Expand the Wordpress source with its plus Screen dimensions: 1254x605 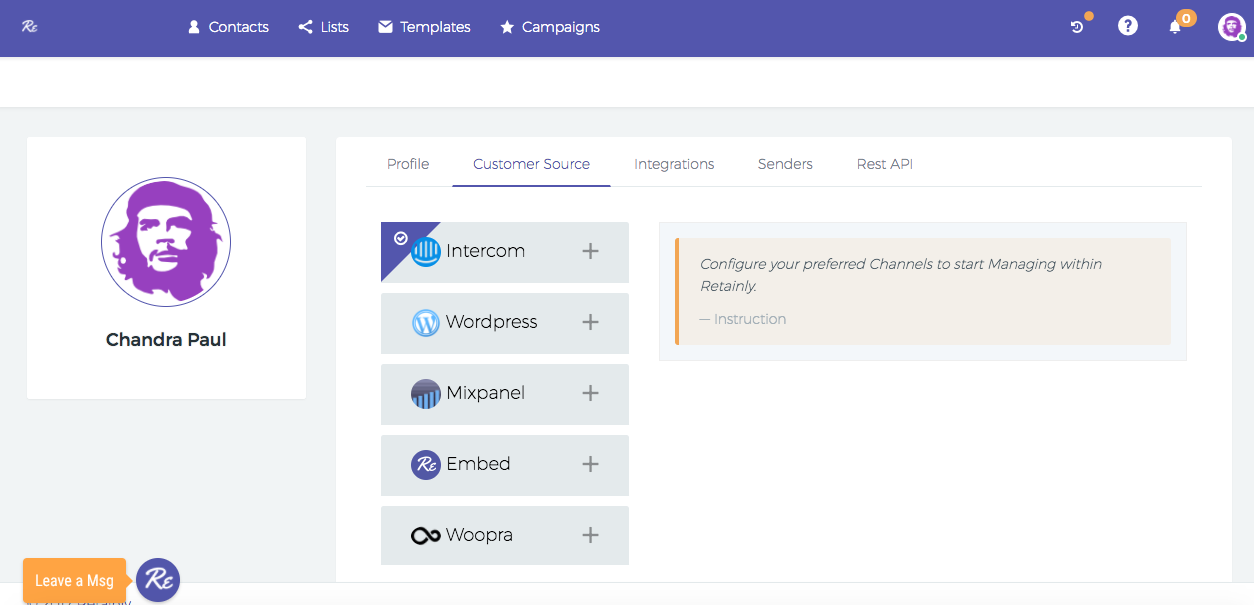point(590,322)
